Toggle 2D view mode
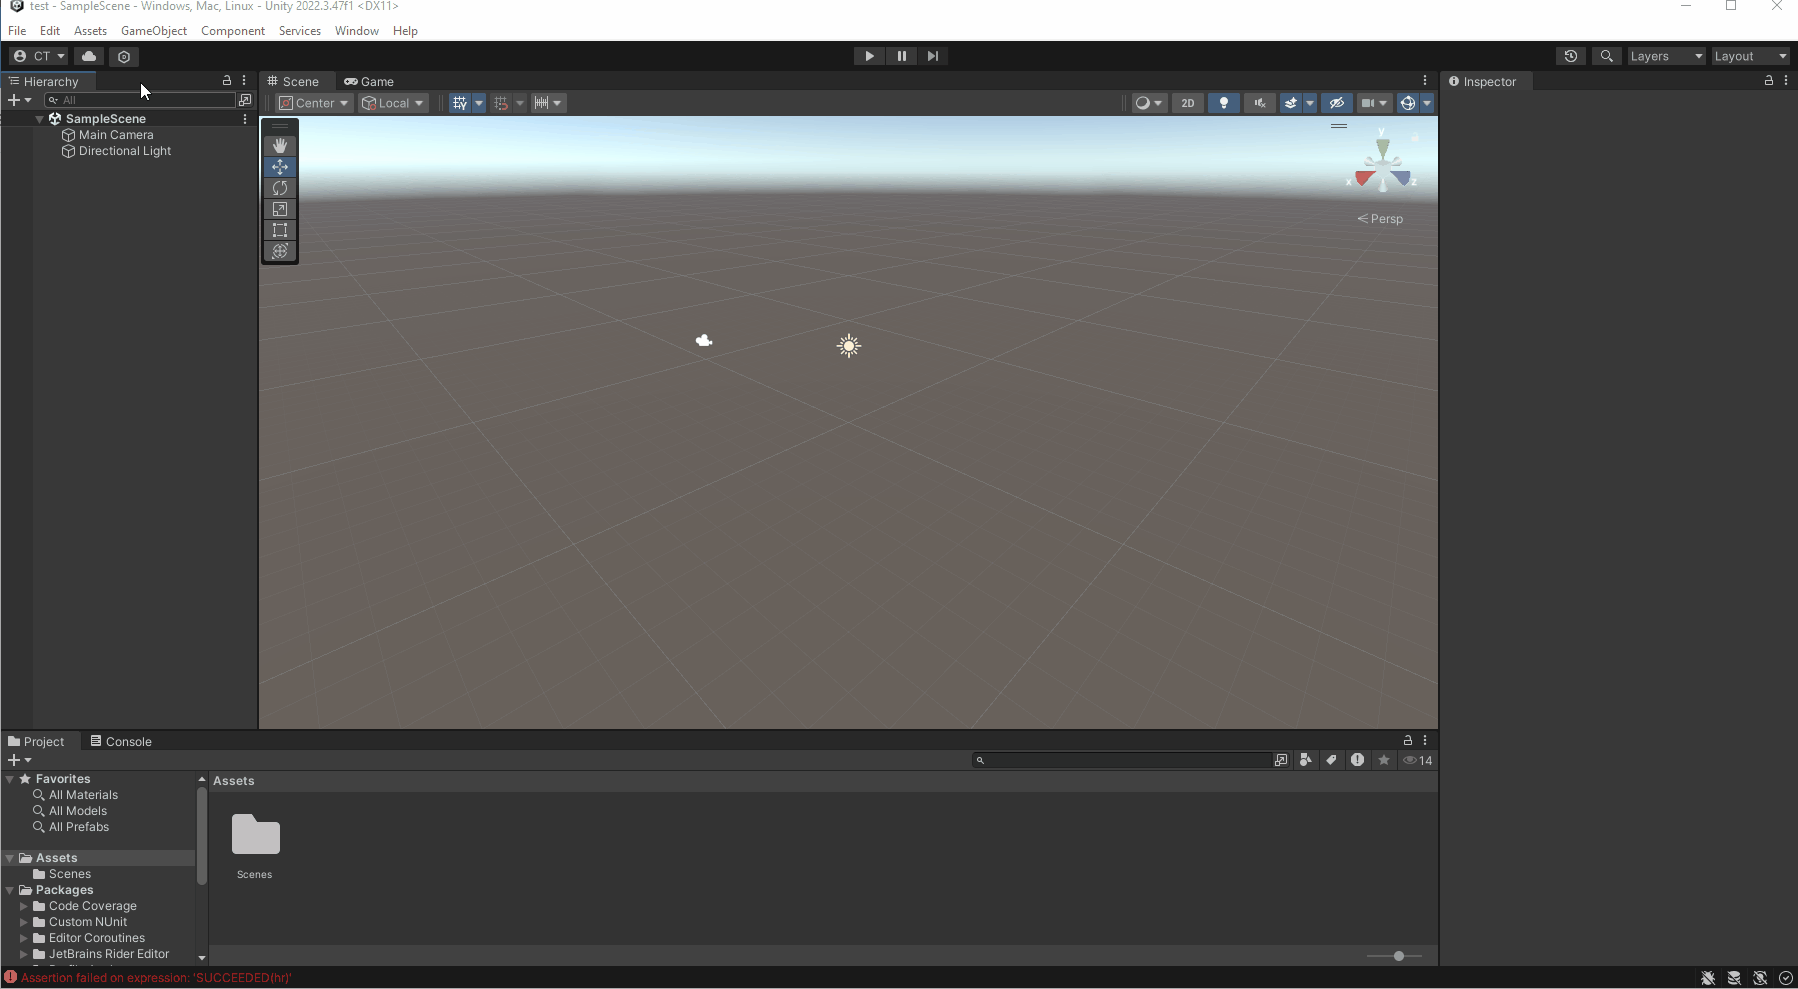The image size is (1798, 989). click(x=1188, y=103)
